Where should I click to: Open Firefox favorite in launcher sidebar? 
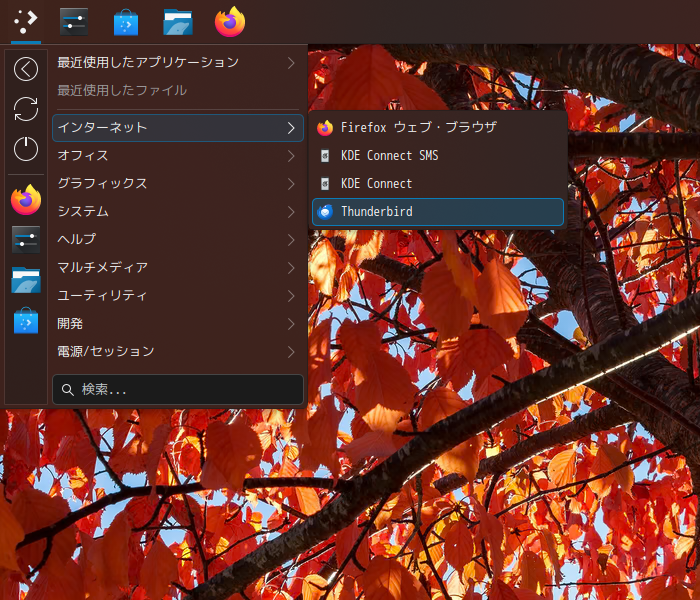26,200
